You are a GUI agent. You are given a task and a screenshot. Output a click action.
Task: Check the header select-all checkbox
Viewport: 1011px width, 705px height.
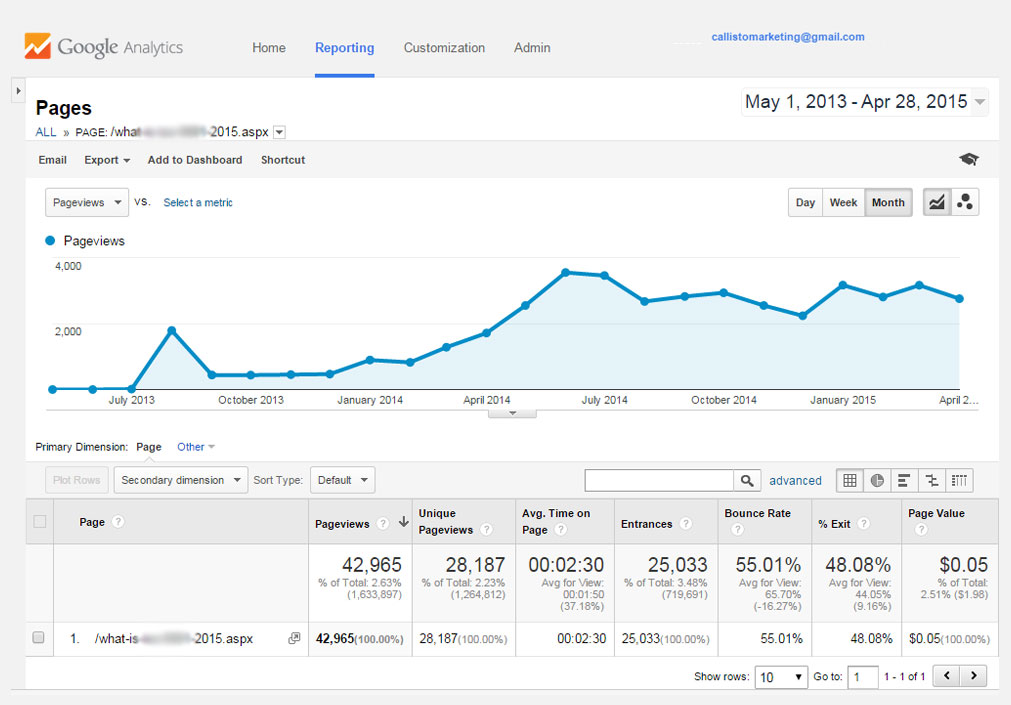pyautogui.click(x=40, y=521)
